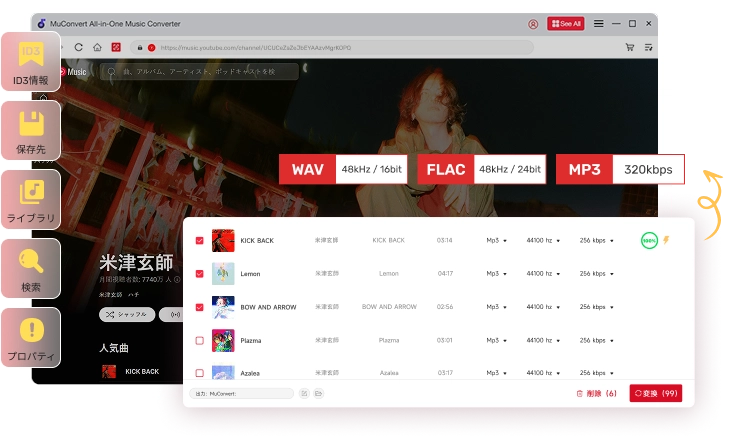
Task: Click the 米津玄師 artist name heading
Action: [x=136, y=263]
